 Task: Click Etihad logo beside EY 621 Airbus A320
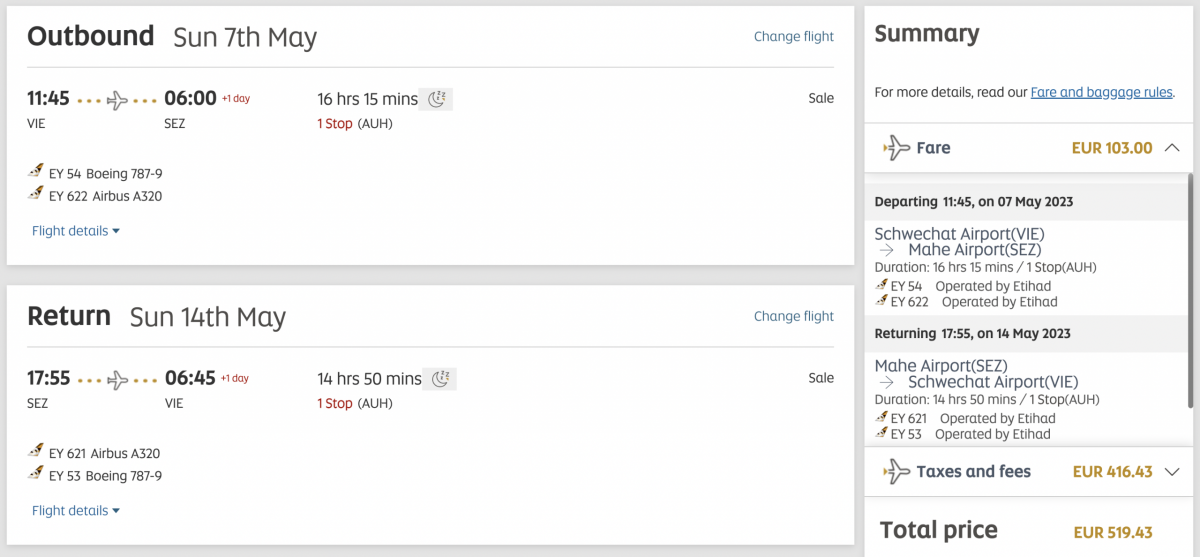pyautogui.click(x=37, y=452)
